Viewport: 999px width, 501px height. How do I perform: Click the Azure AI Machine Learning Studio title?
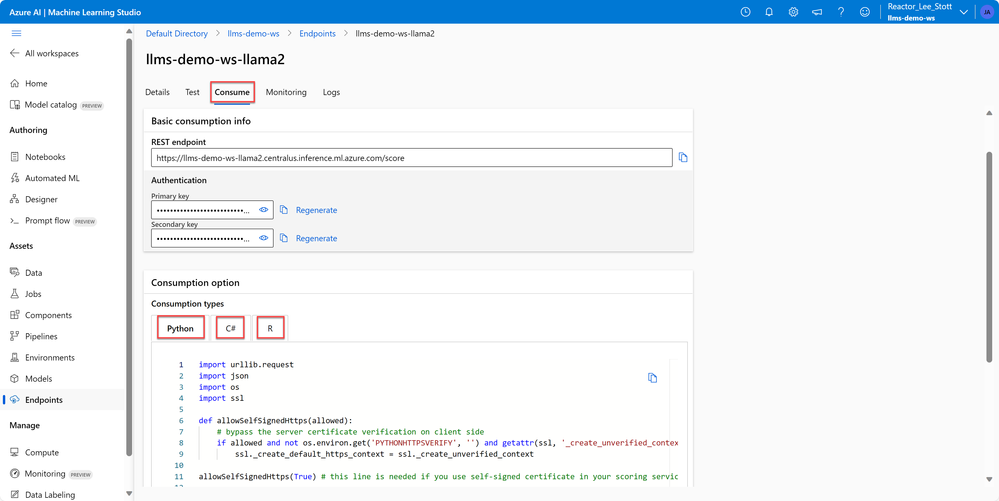(75, 12)
